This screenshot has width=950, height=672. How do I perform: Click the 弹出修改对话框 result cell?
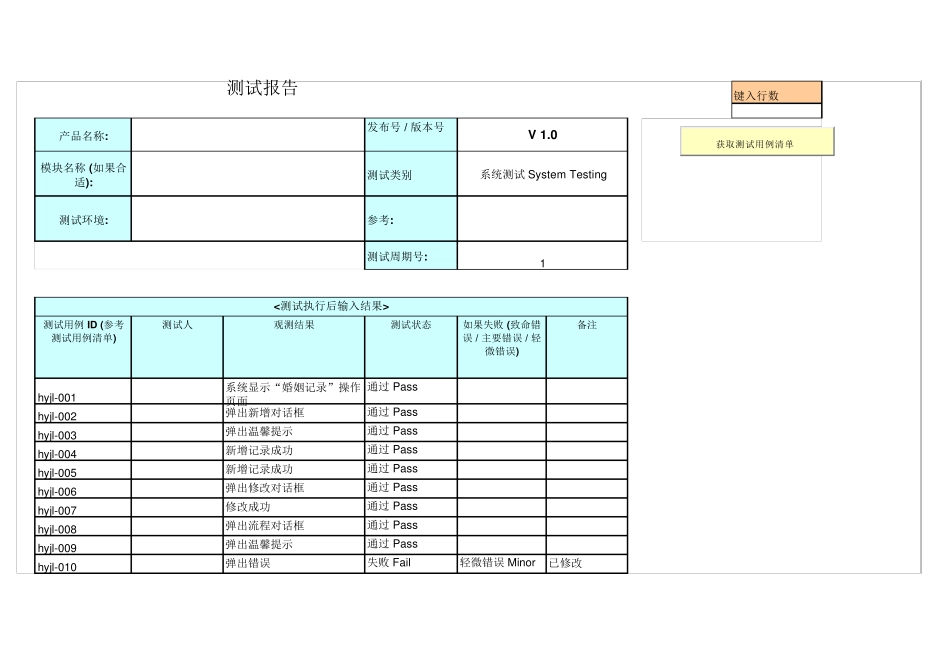point(294,488)
